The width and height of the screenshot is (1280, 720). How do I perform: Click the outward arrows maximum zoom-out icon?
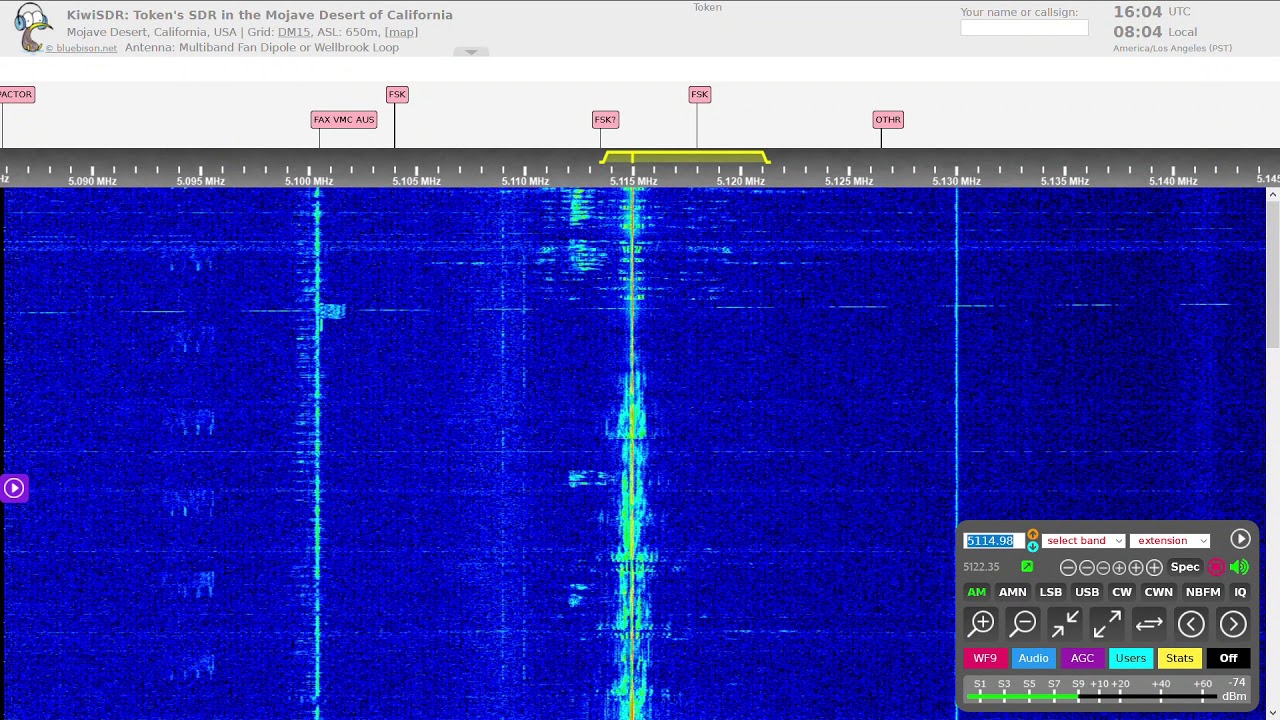point(1107,624)
